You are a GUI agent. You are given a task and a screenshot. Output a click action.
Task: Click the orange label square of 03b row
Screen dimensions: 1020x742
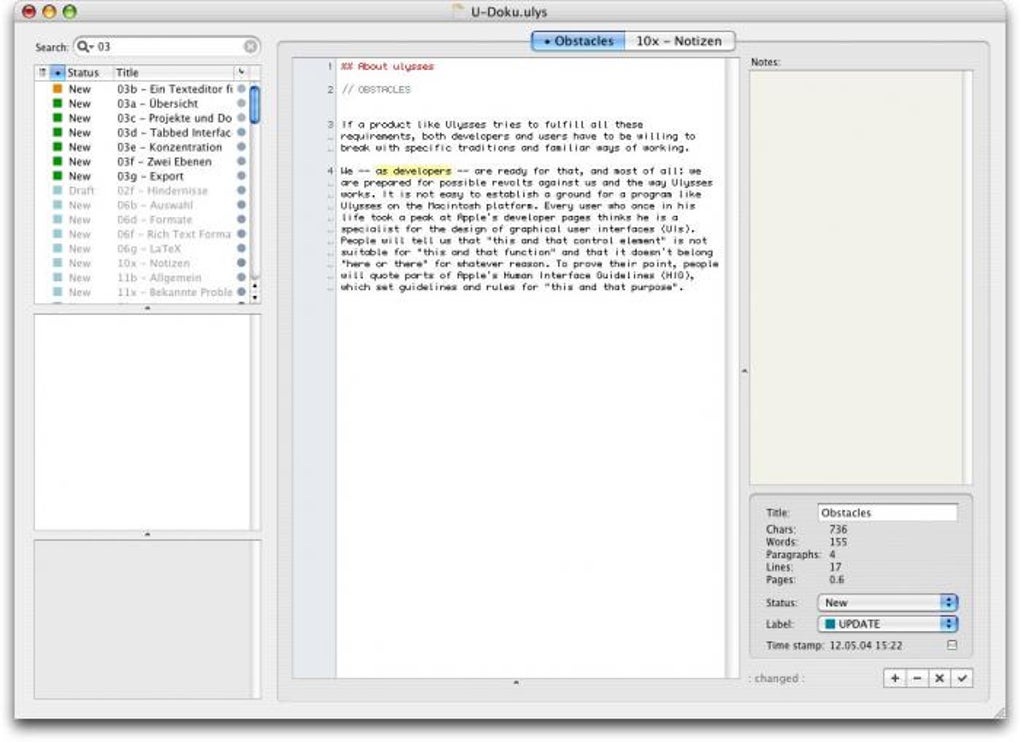coord(57,88)
